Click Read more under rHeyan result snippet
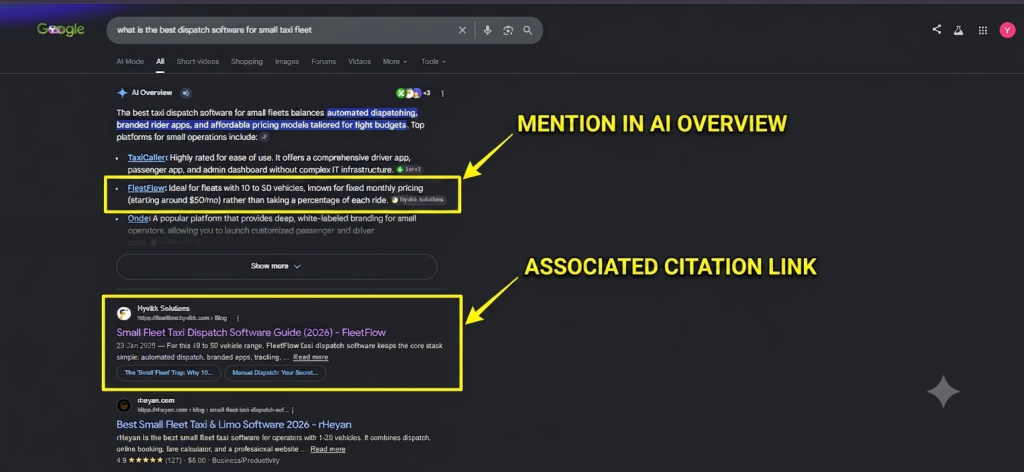 (328, 449)
